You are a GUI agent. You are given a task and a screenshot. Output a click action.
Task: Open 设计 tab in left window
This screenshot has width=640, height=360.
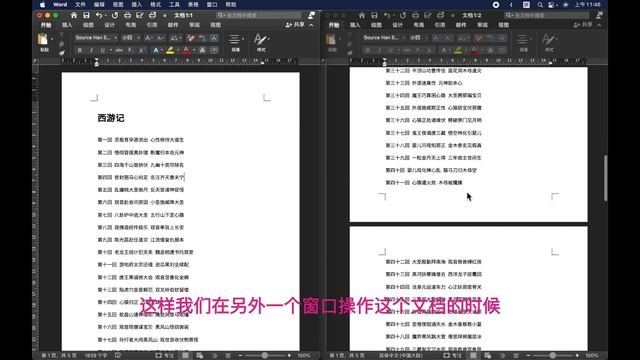coord(109,25)
